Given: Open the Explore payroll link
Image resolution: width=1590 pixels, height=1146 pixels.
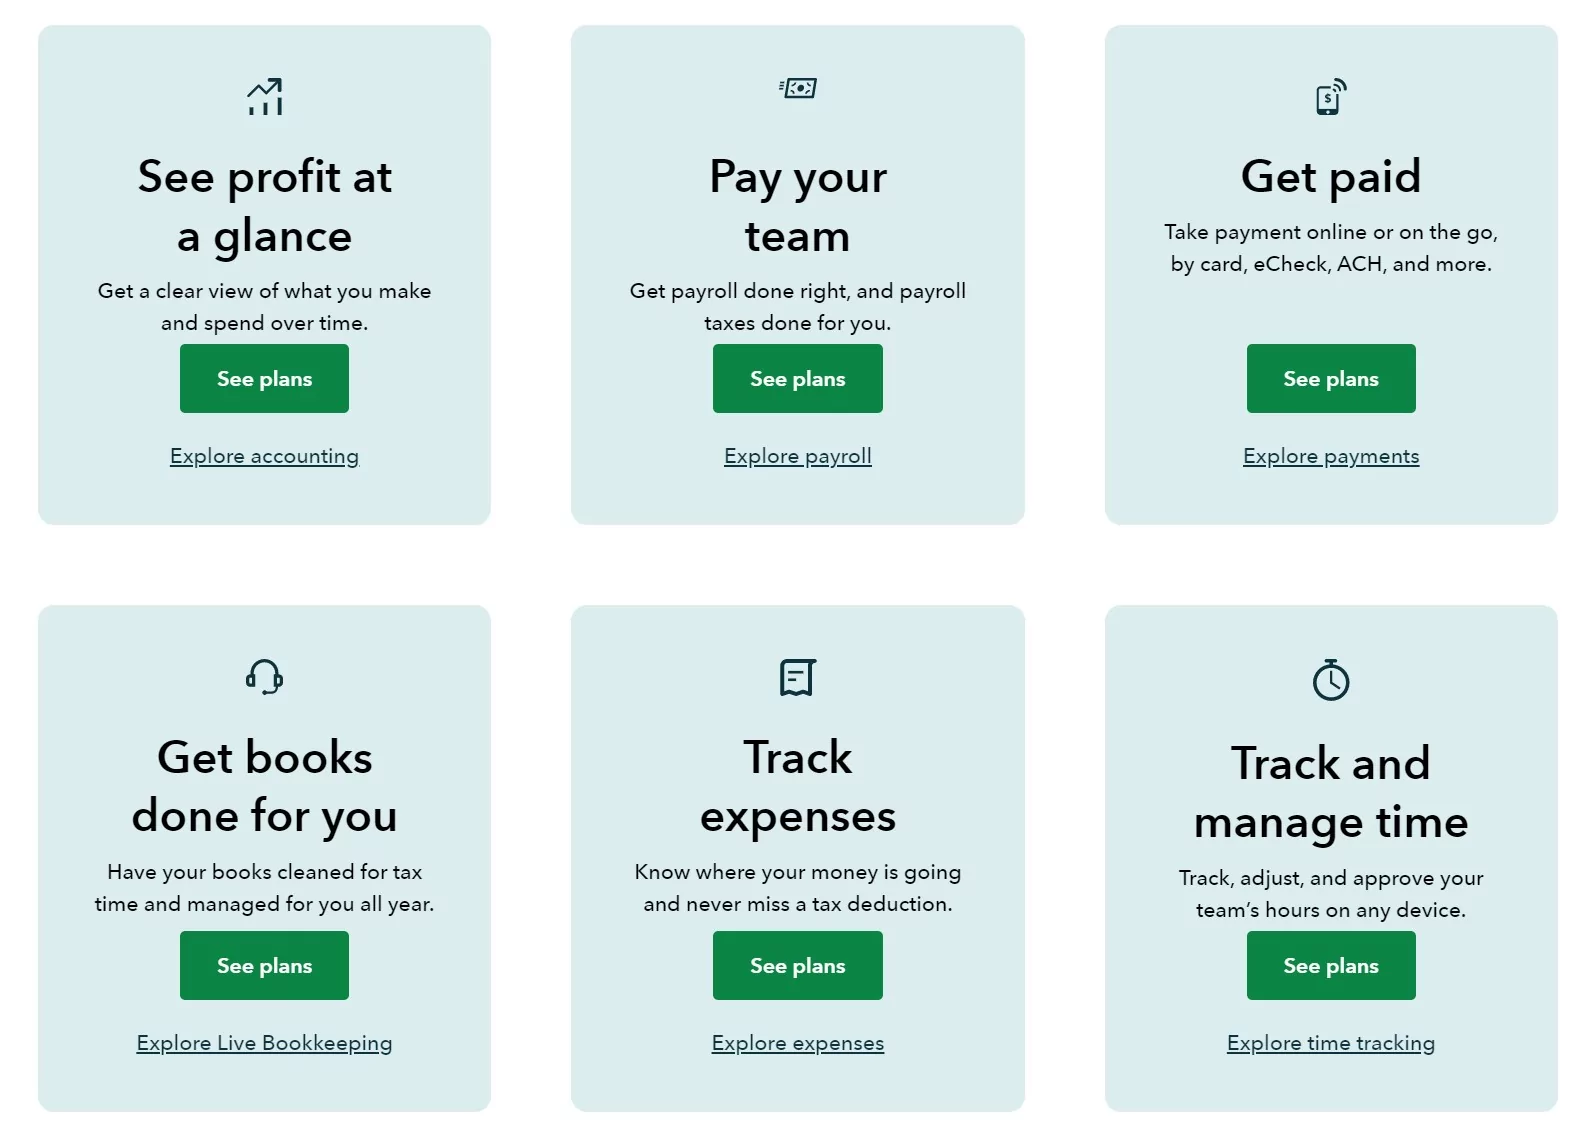Looking at the screenshot, I should pos(798,456).
